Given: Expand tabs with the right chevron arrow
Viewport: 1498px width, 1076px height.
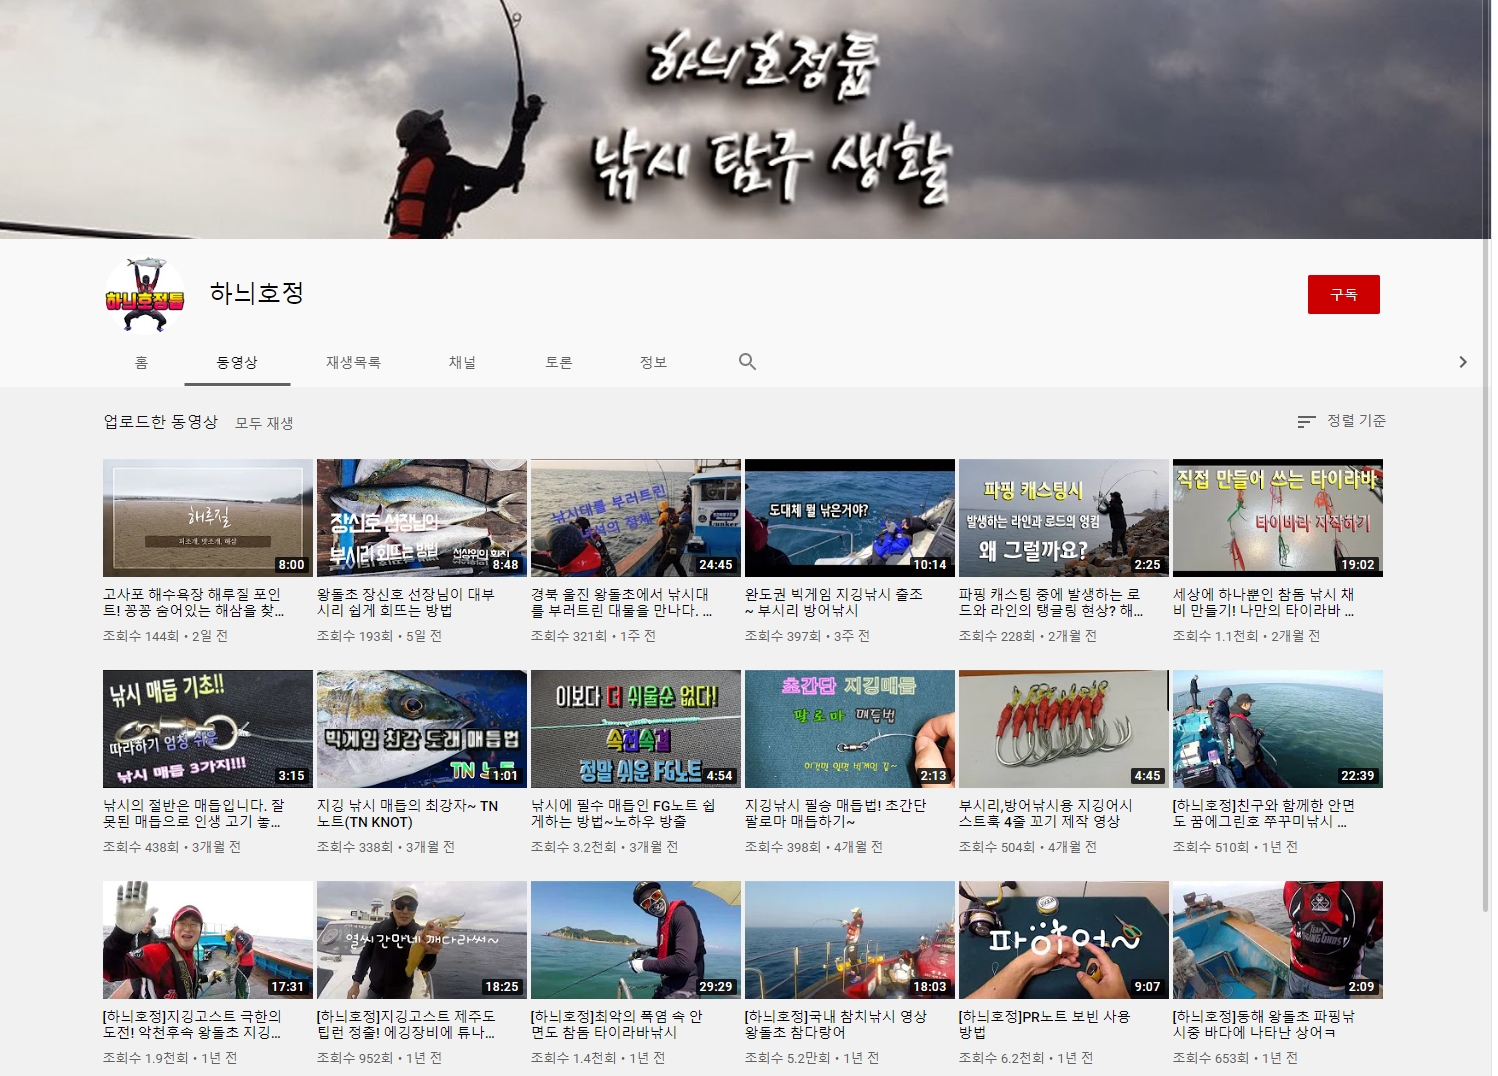Looking at the screenshot, I should coord(1462,362).
